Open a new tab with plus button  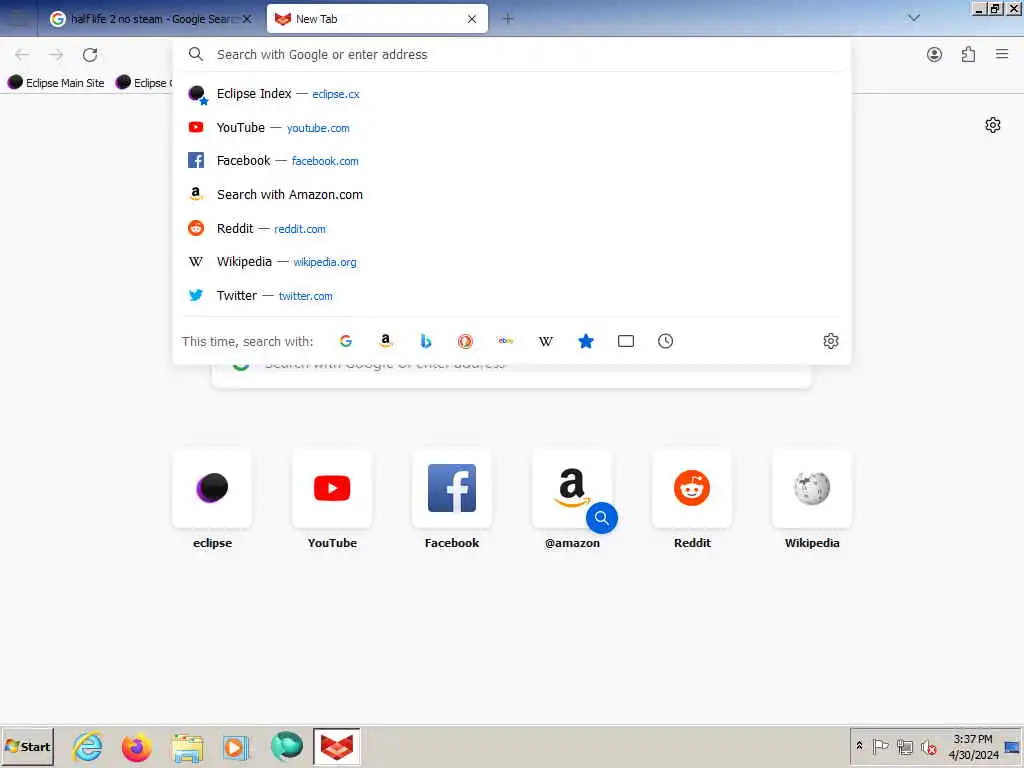coord(507,19)
